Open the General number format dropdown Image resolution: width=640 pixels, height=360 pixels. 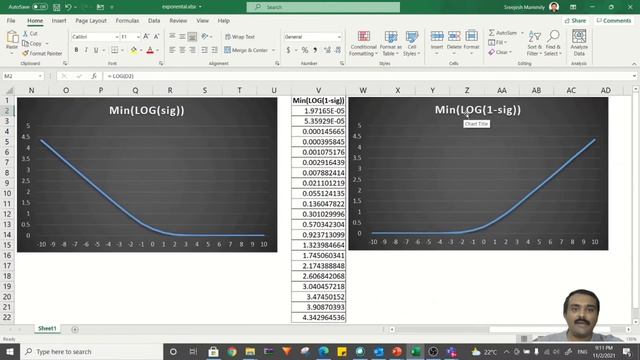click(x=339, y=37)
